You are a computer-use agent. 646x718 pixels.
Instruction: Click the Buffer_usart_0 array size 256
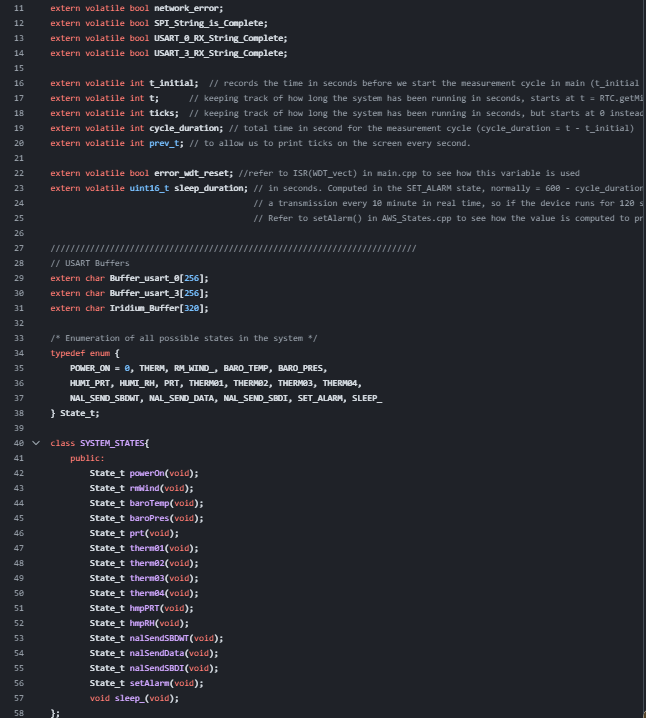pyautogui.click(x=191, y=278)
